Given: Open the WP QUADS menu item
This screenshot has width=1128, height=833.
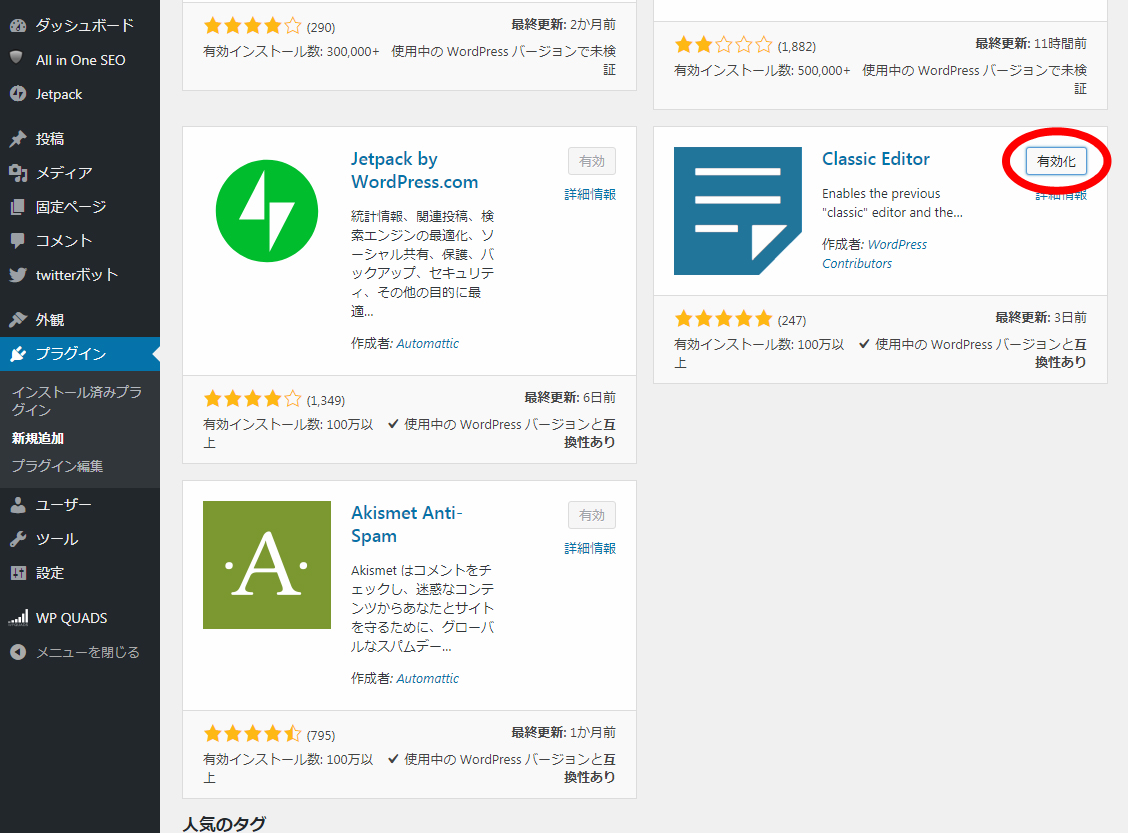Looking at the screenshot, I should (x=71, y=618).
